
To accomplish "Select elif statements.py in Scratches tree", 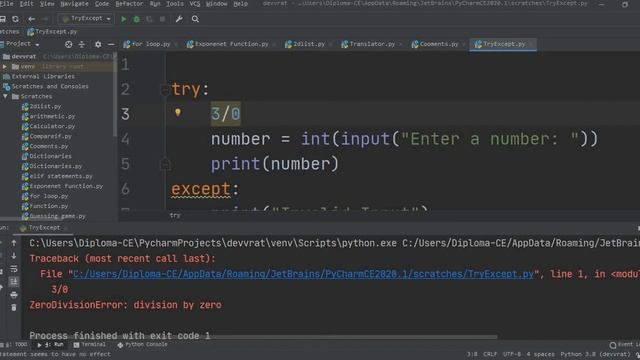I will point(61,176).
